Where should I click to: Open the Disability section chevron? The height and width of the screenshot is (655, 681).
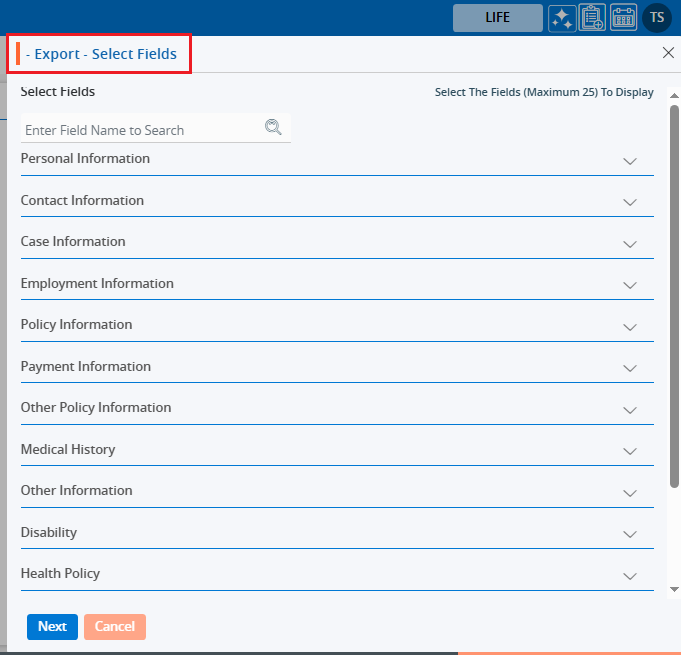click(629, 534)
